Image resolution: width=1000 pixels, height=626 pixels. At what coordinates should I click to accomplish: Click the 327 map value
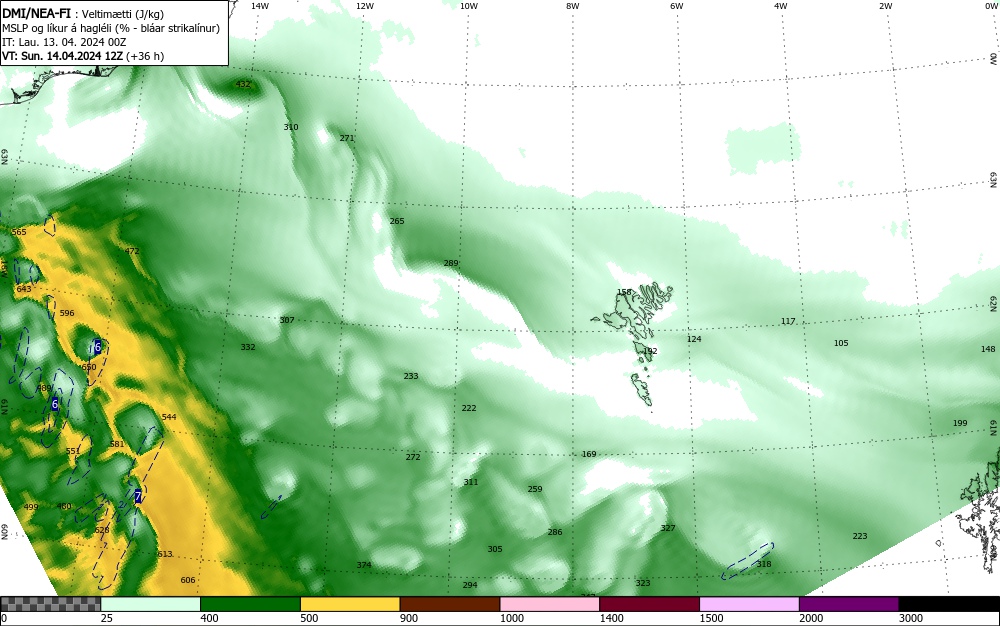pos(668,528)
